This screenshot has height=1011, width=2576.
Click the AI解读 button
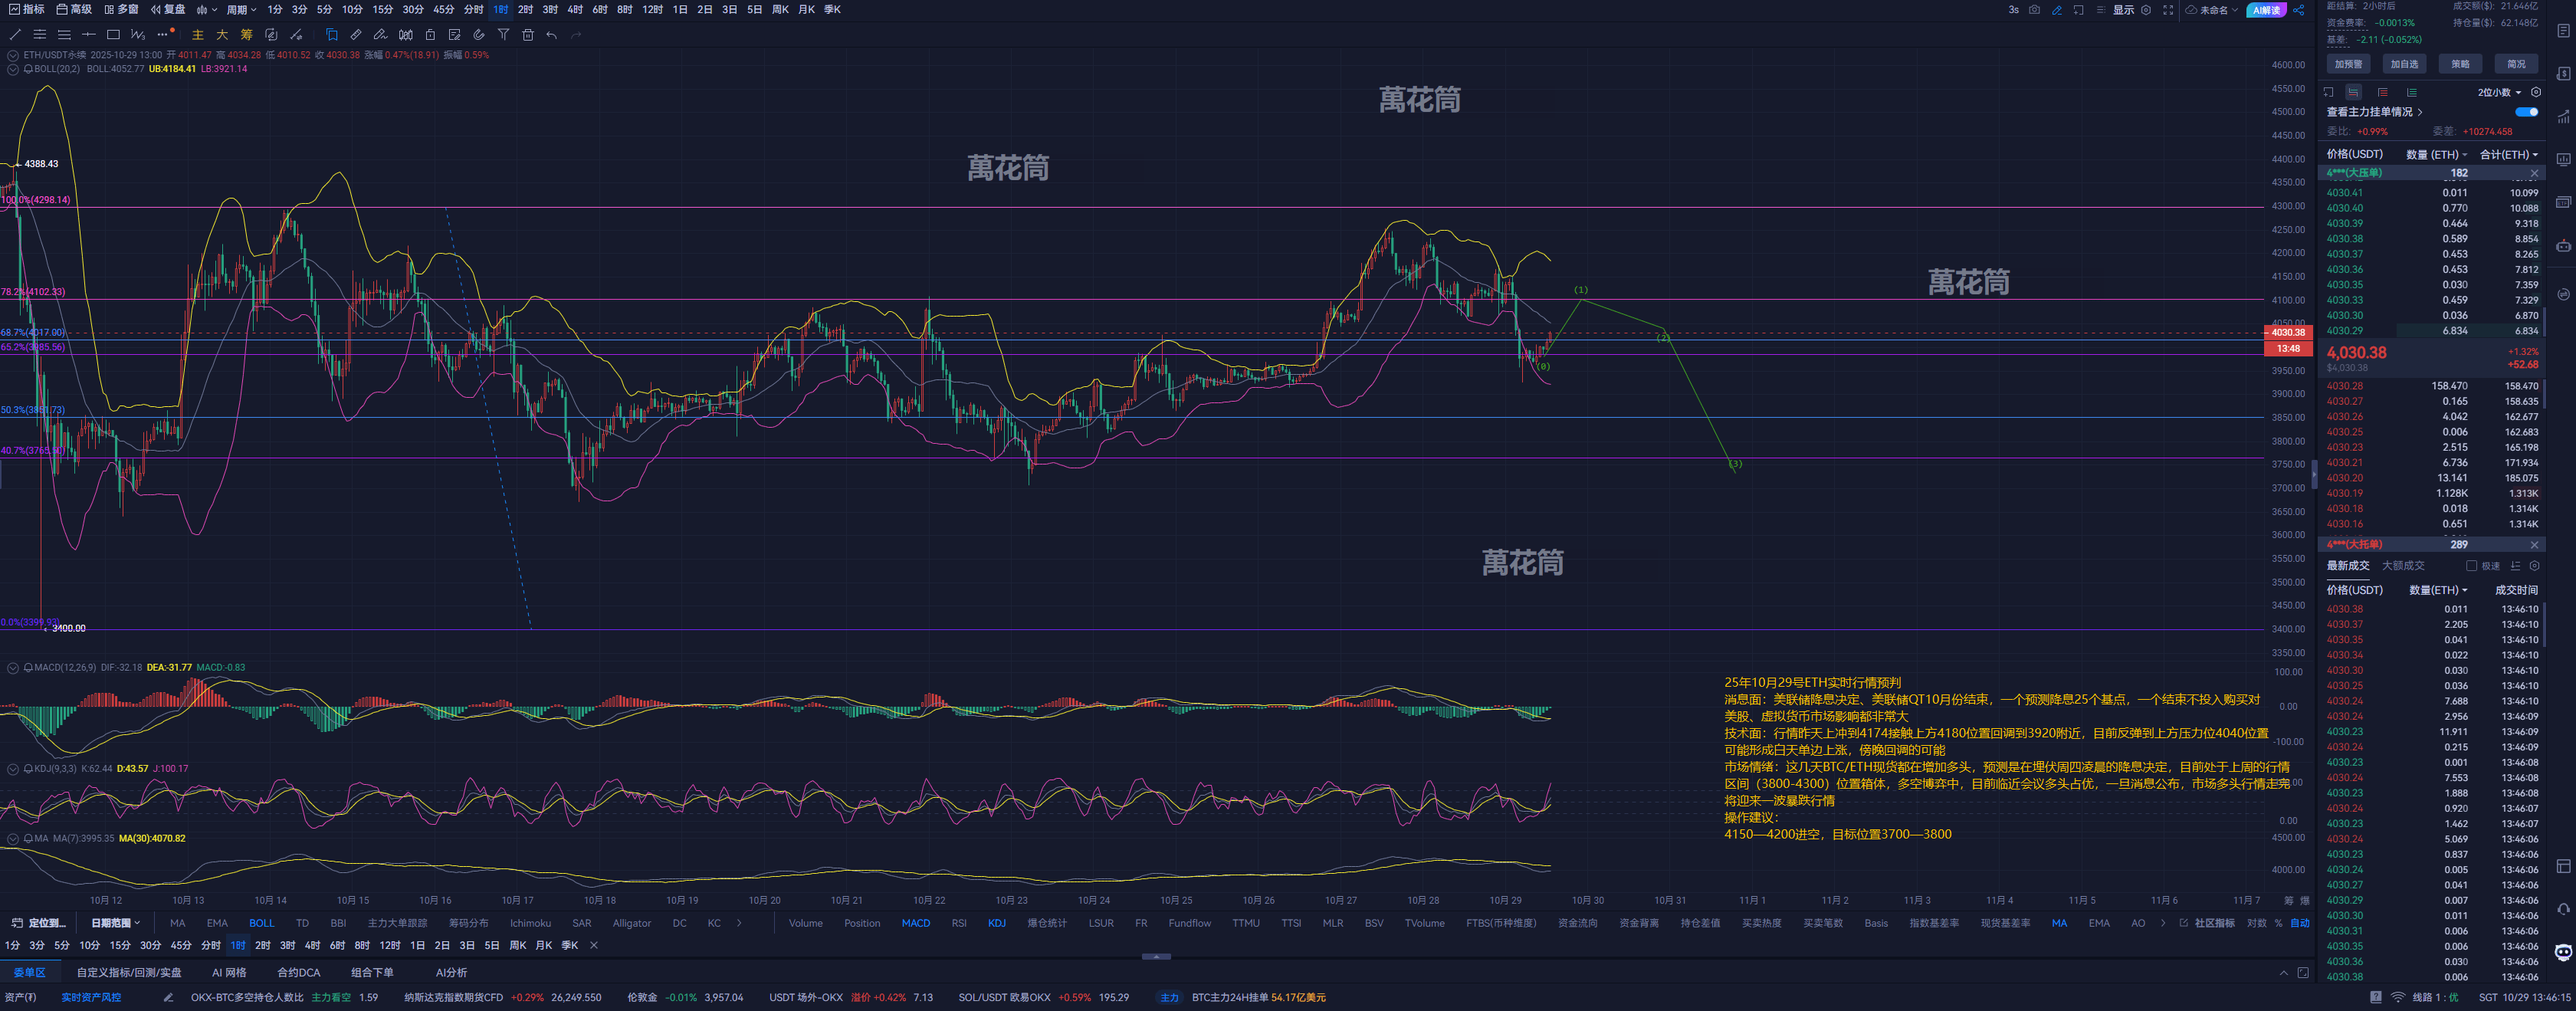click(2266, 10)
